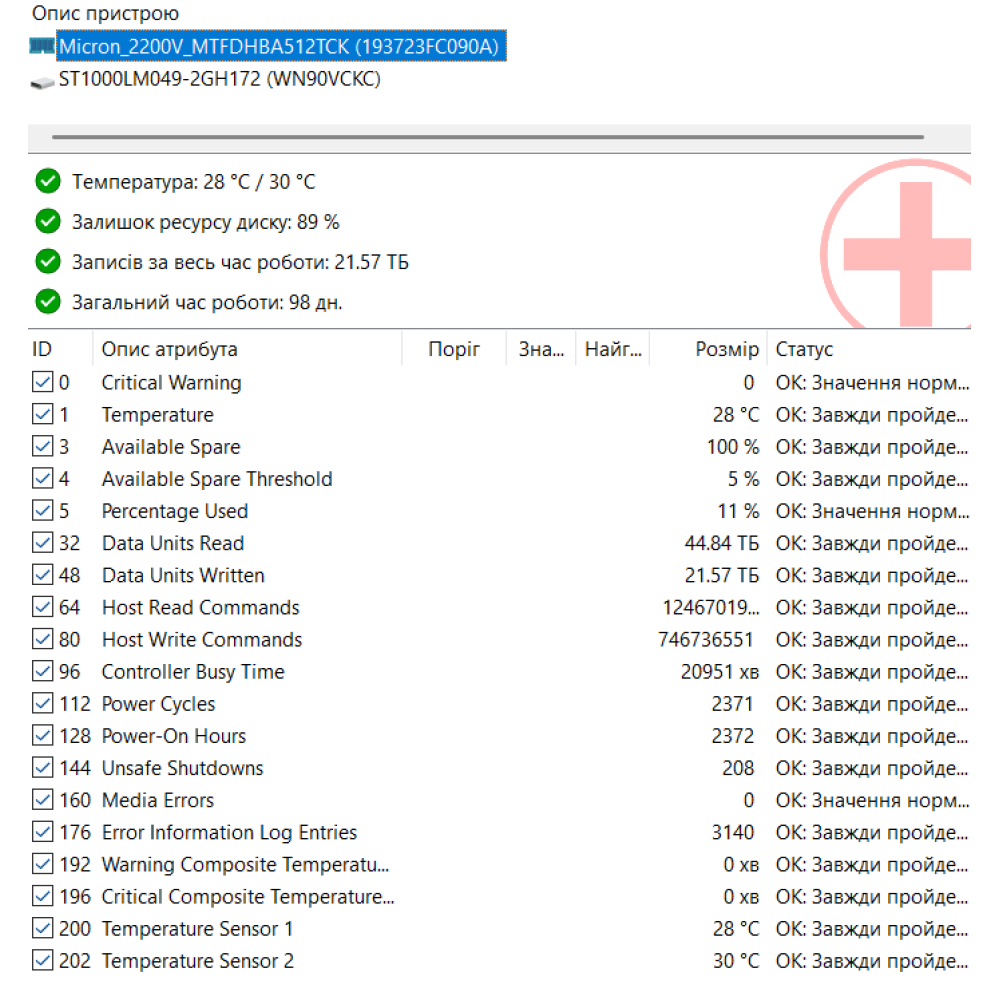Image resolution: width=1000 pixels, height=1000 pixels.
Task: Select the Micron 2200V SSD drive icon
Action: coord(42,46)
